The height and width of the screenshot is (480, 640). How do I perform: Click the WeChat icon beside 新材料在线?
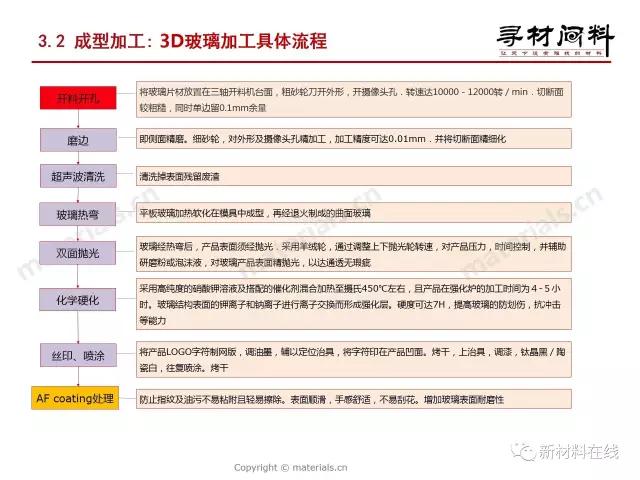coord(524,451)
